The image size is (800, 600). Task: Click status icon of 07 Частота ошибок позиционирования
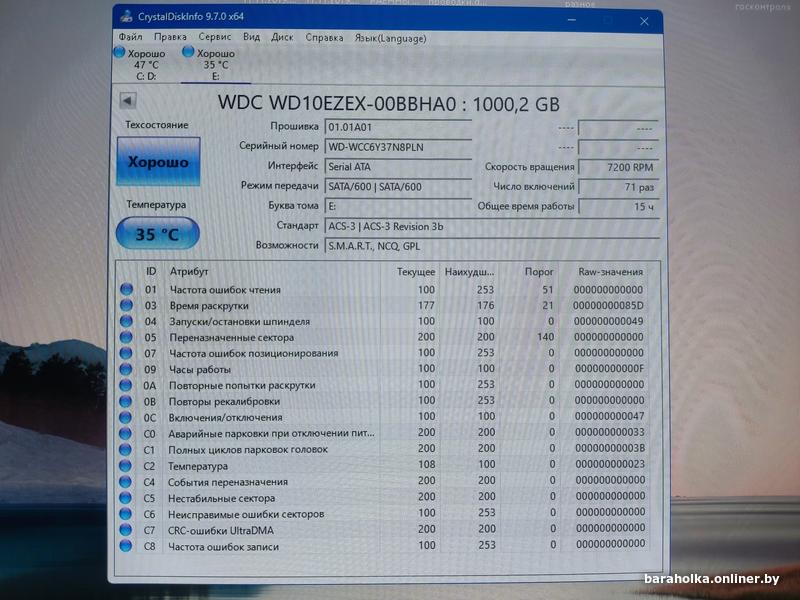126,353
